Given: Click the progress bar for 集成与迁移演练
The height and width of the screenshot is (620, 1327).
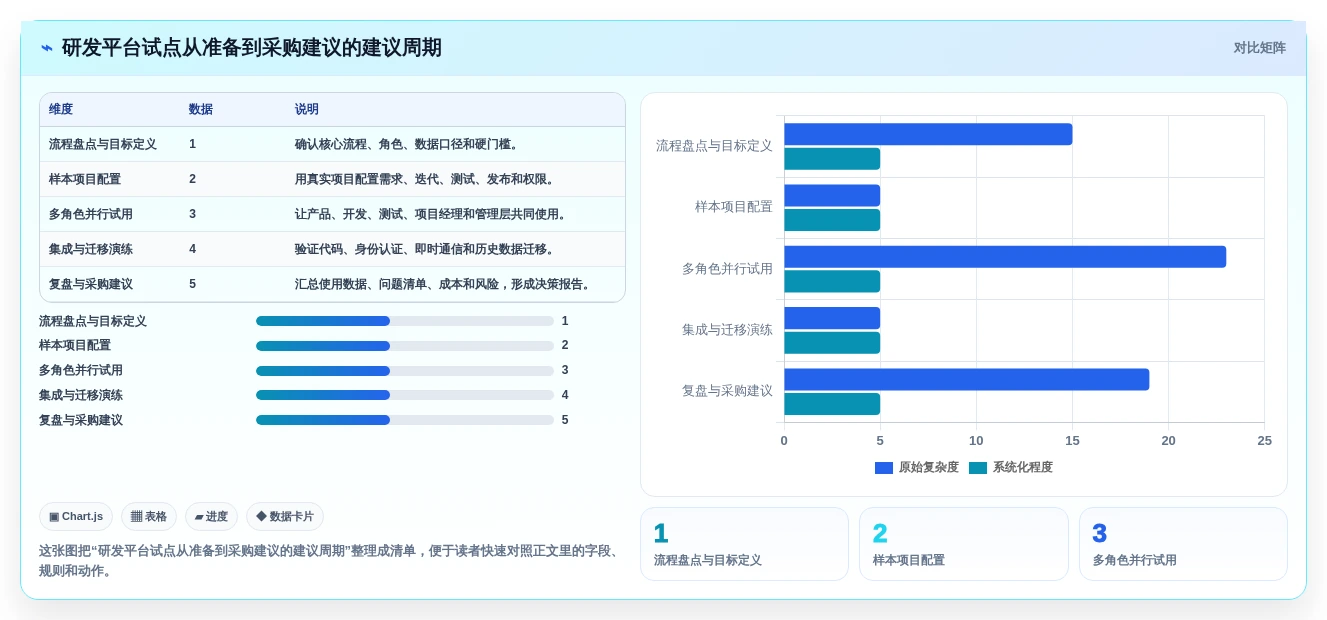Looking at the screenshot, I should [x=405, y=395].
